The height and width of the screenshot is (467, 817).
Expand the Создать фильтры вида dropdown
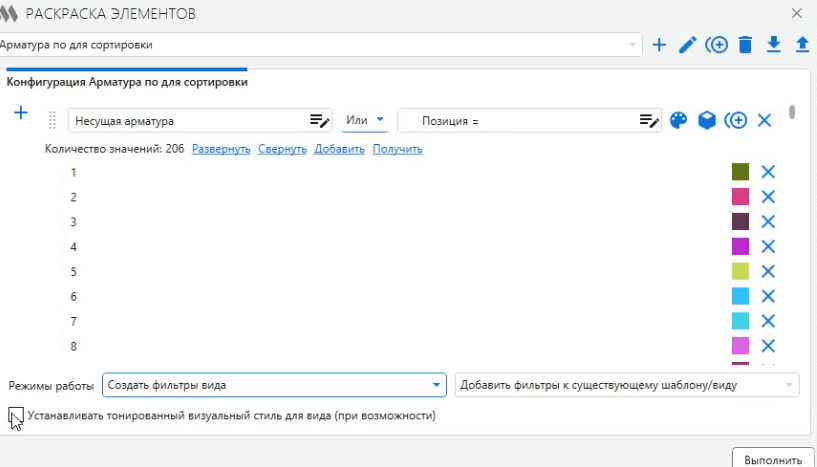click(274, 385)
